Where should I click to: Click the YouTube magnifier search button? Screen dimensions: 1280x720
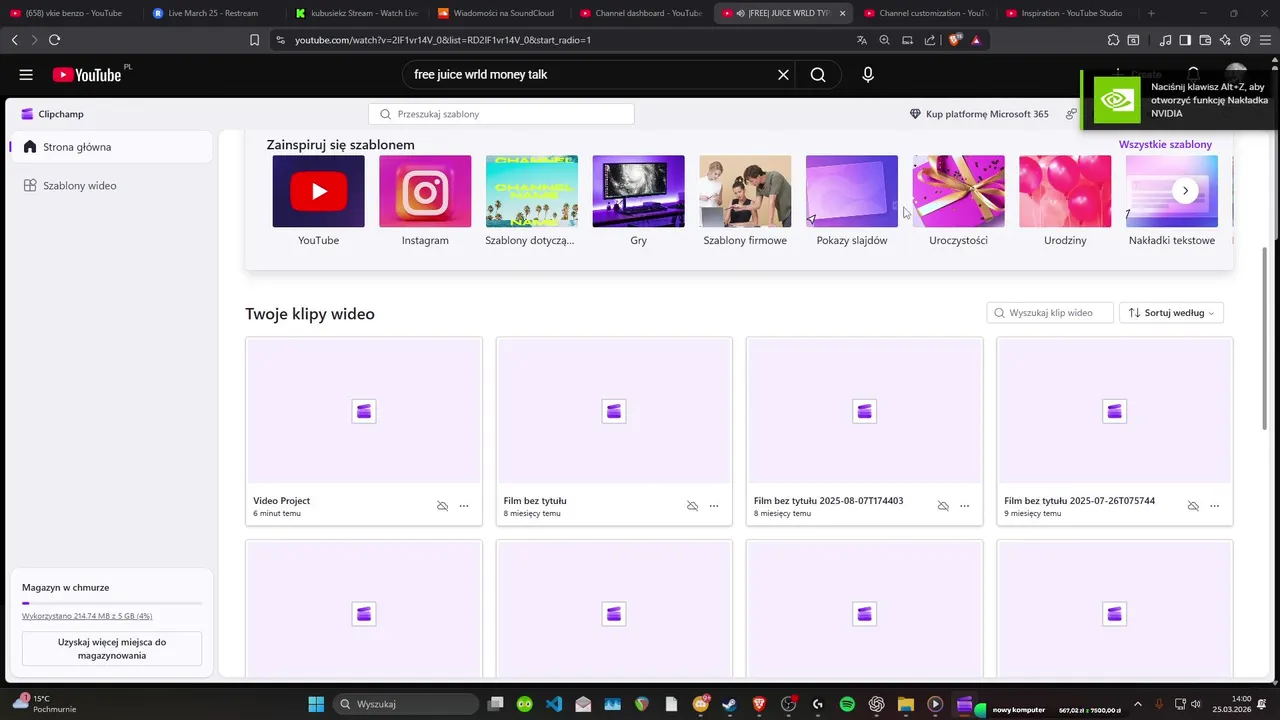tap(818, 75)
